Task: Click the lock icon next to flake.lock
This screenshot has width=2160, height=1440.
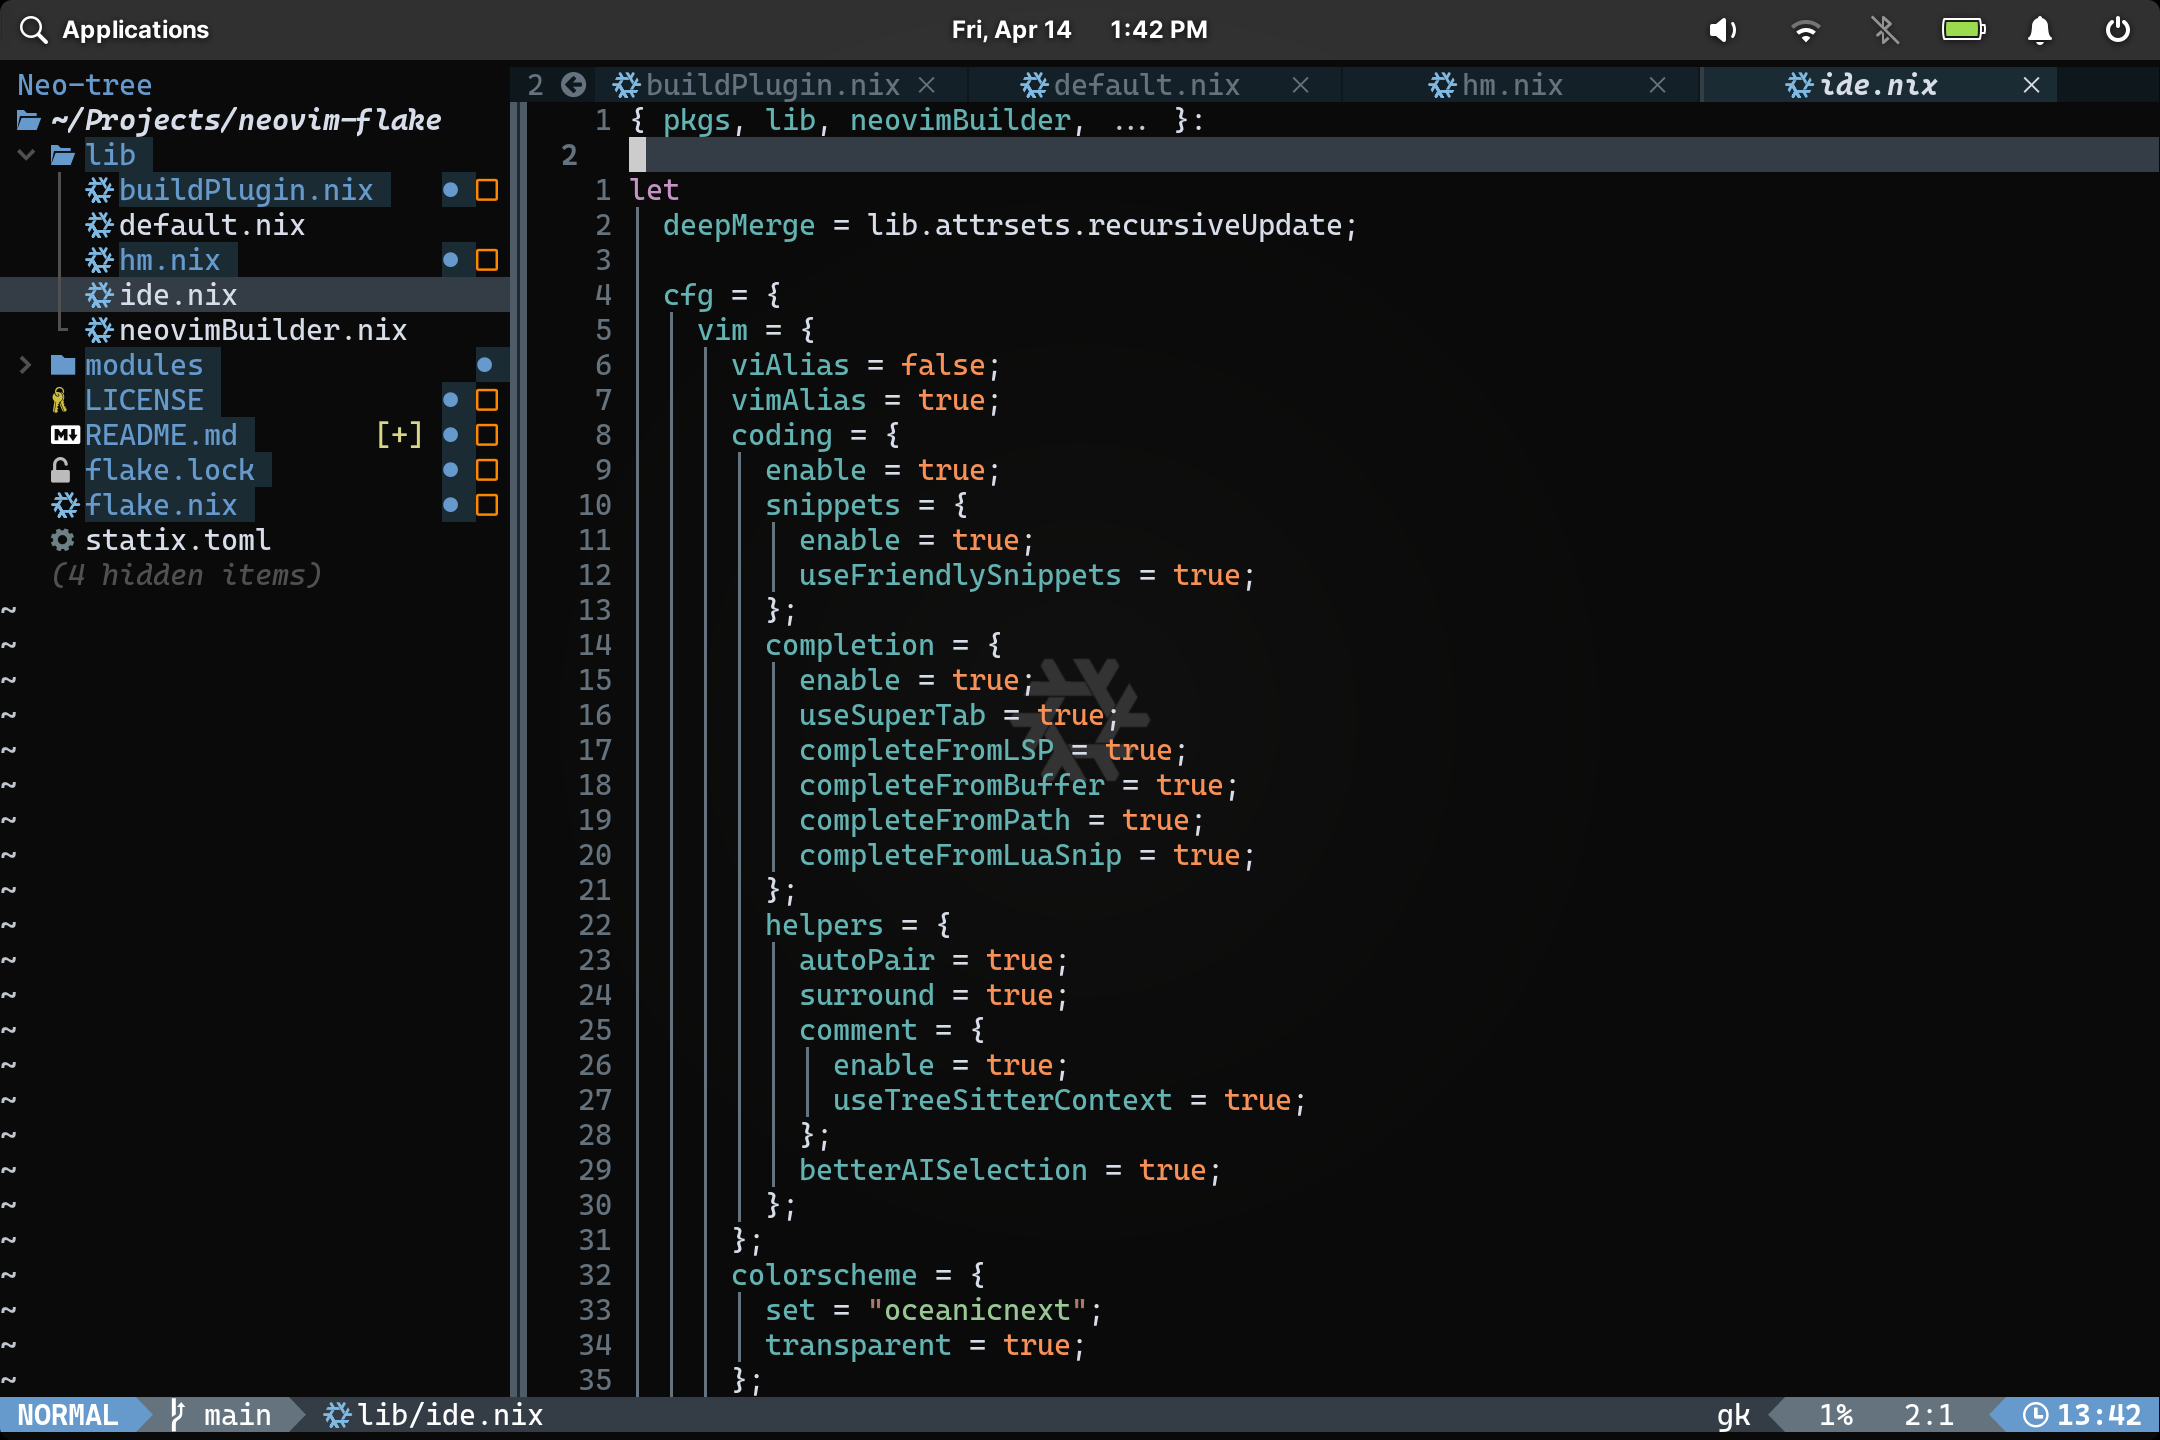Action: coord(61,470)
